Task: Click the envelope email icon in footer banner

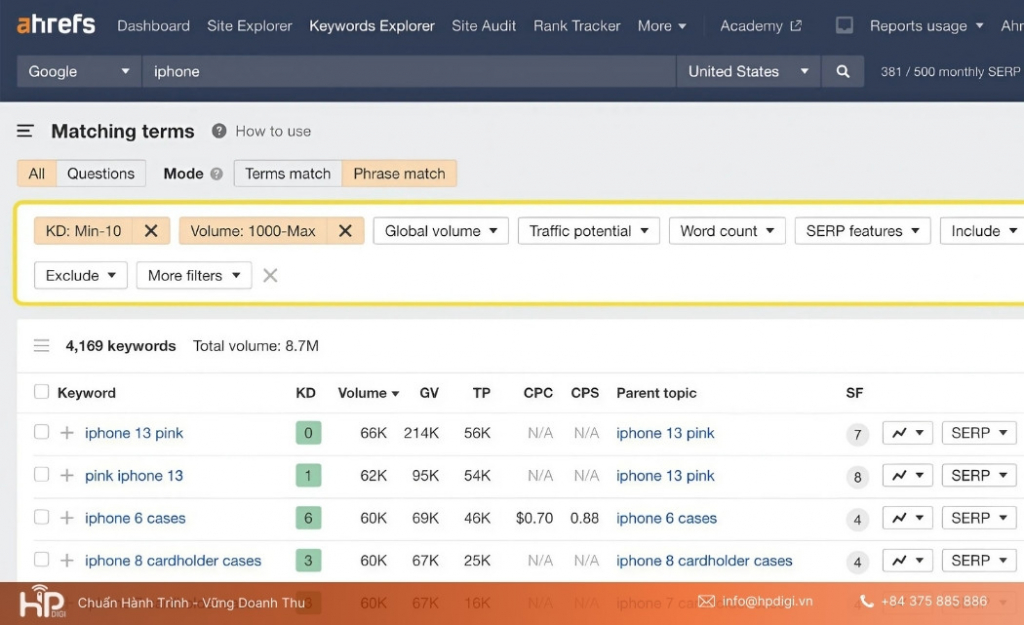Action: [x=706, y=601]
